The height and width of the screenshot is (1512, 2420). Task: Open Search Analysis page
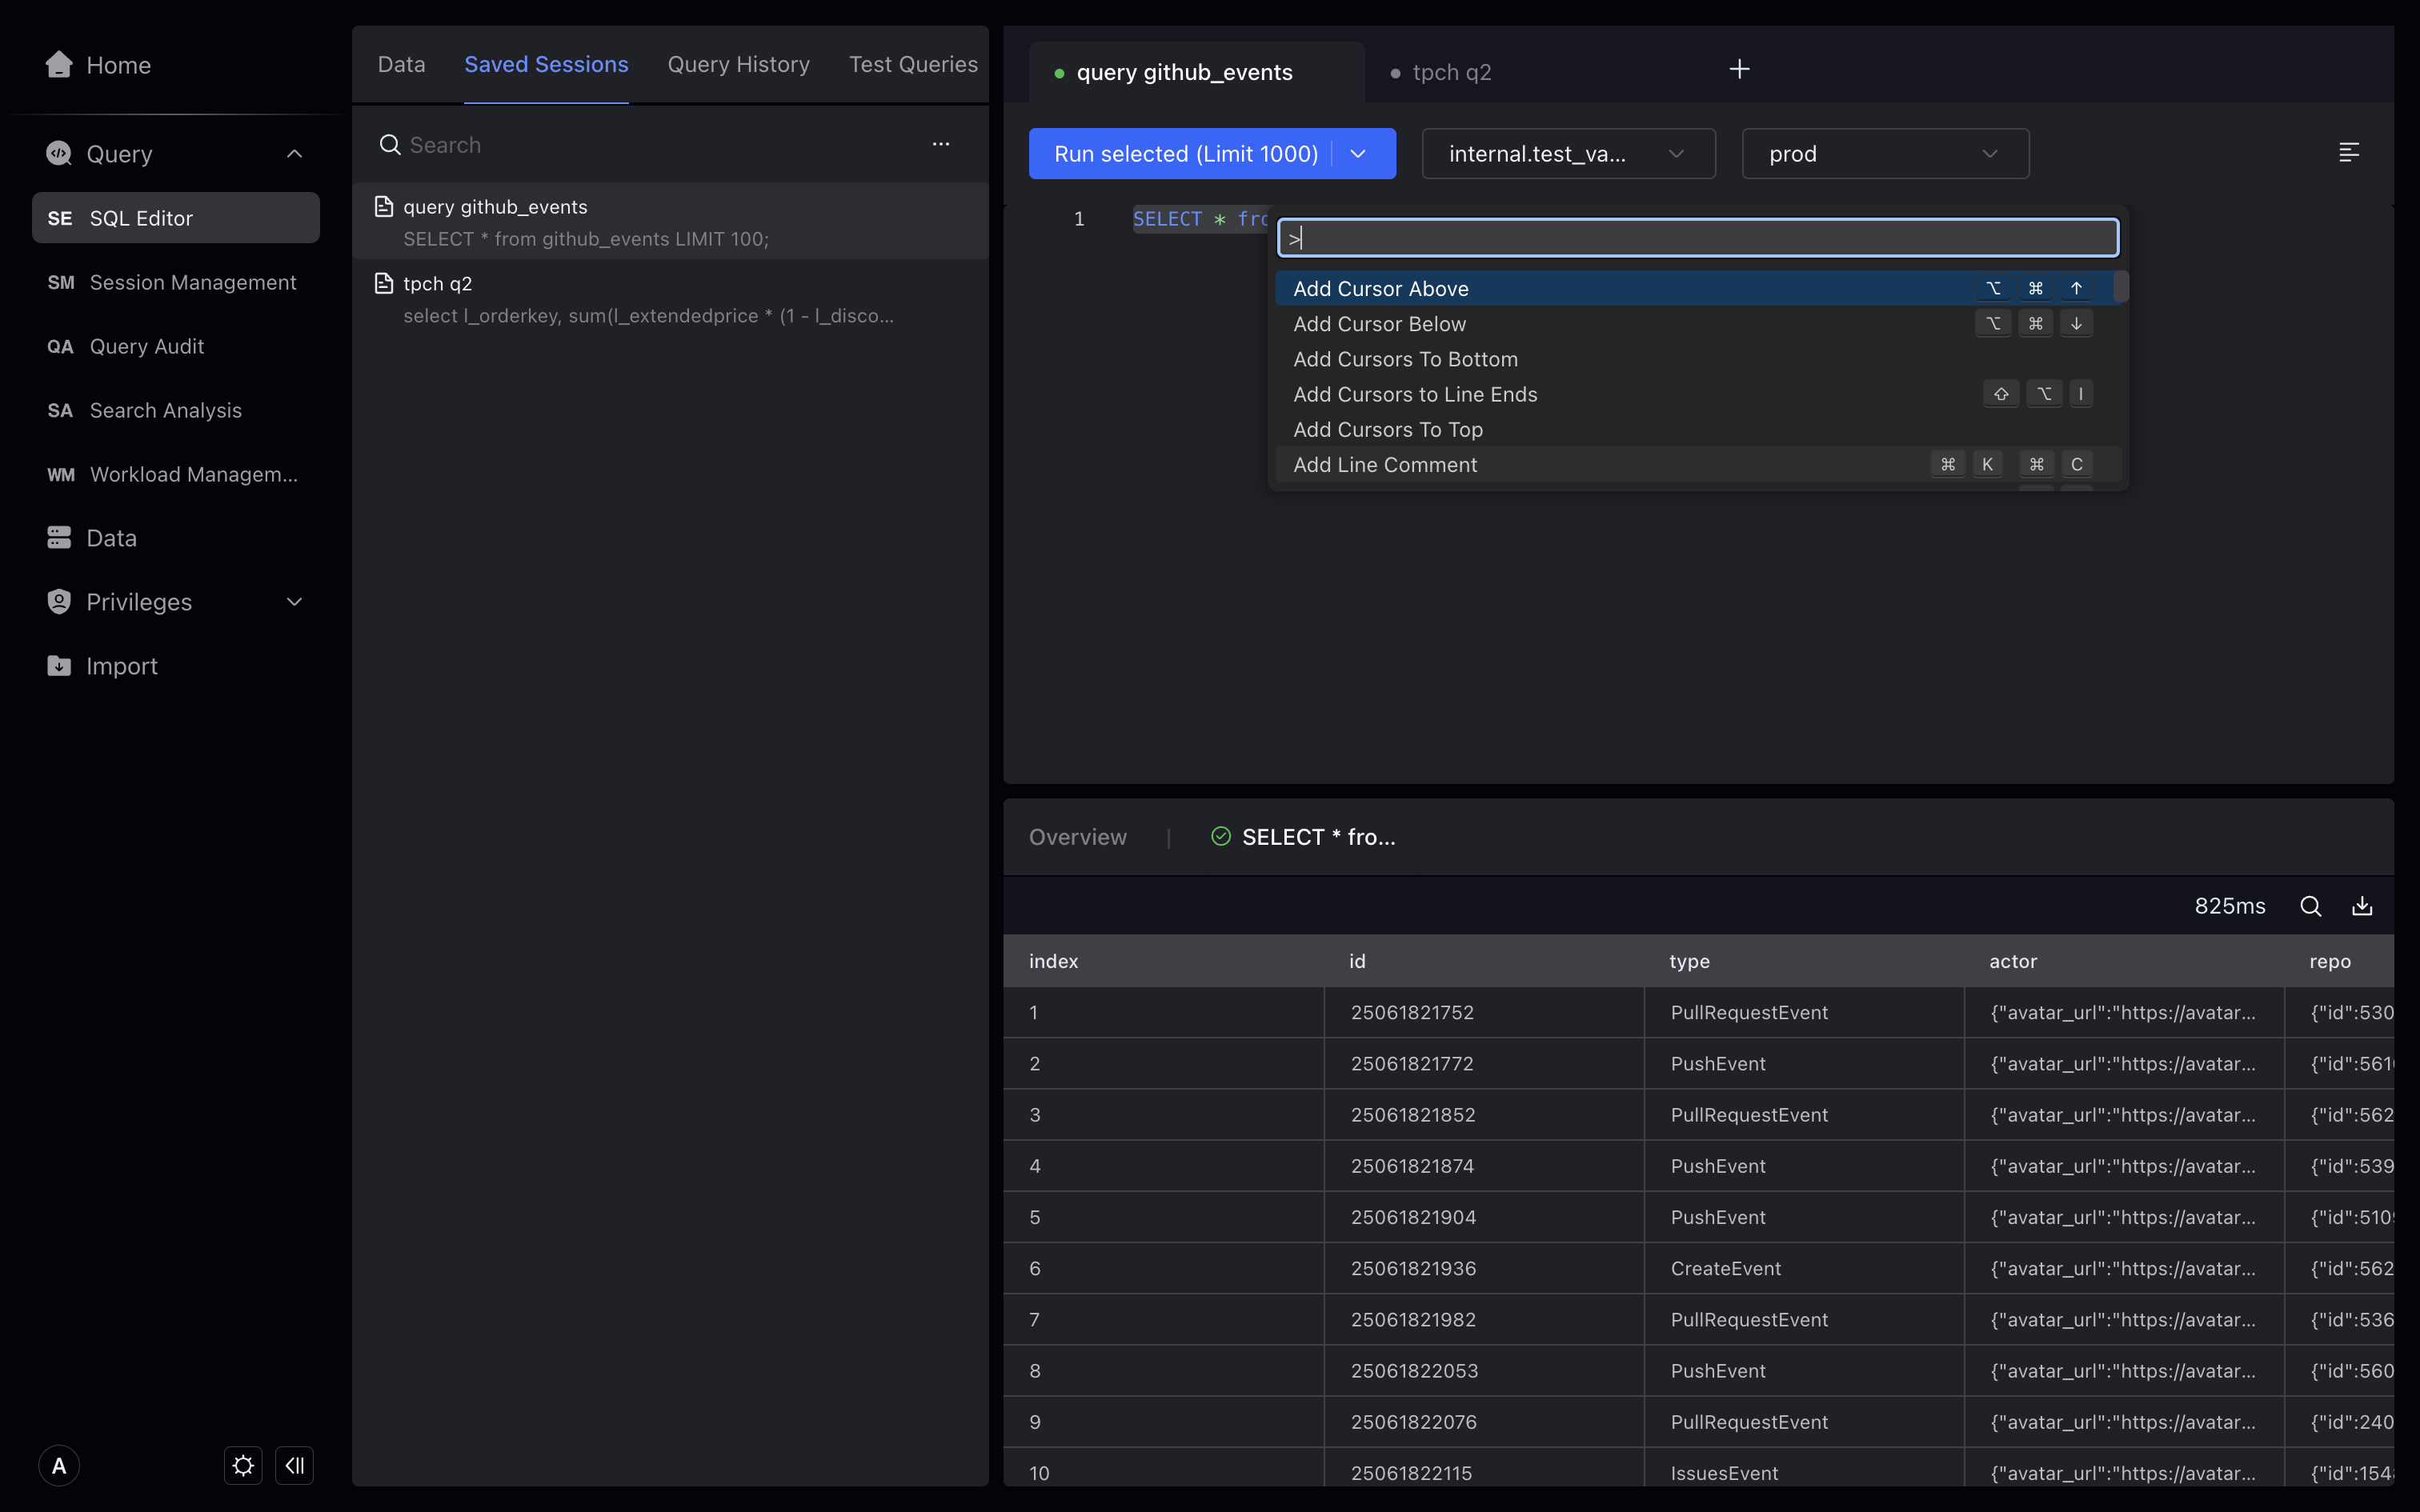[x=176, y=410]
